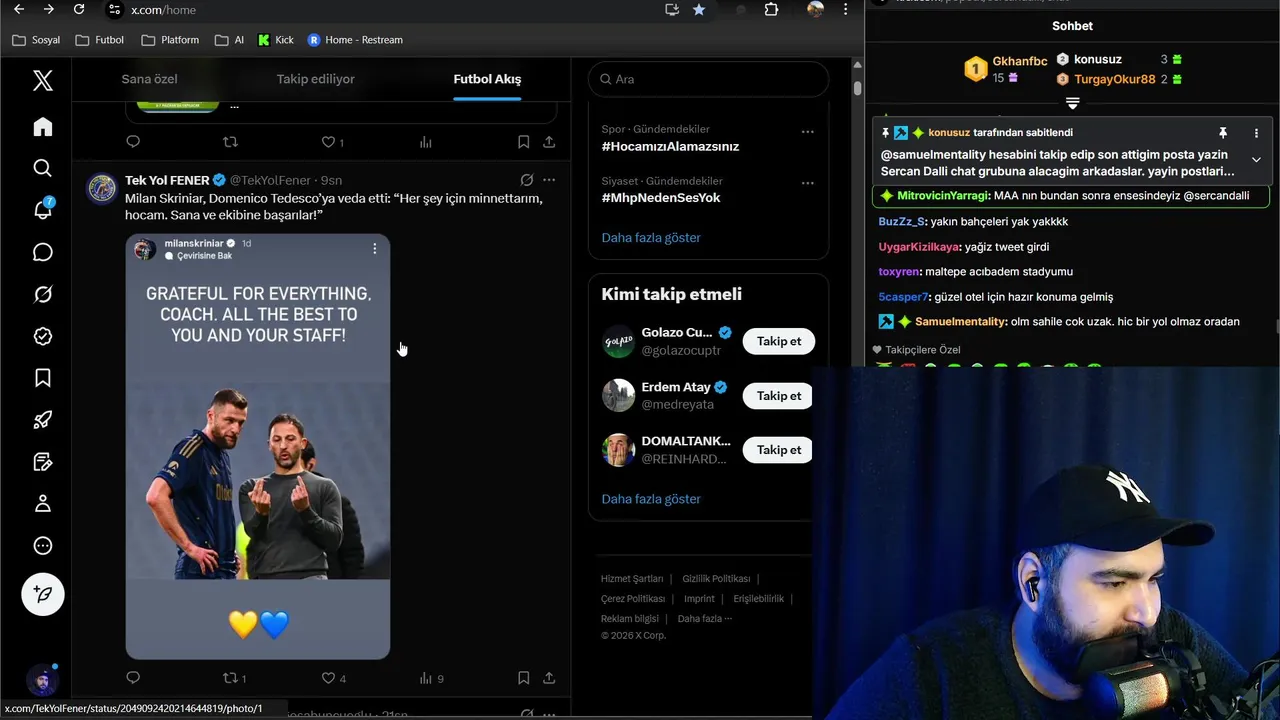Compose a new post with feather button

click(43, 594)
